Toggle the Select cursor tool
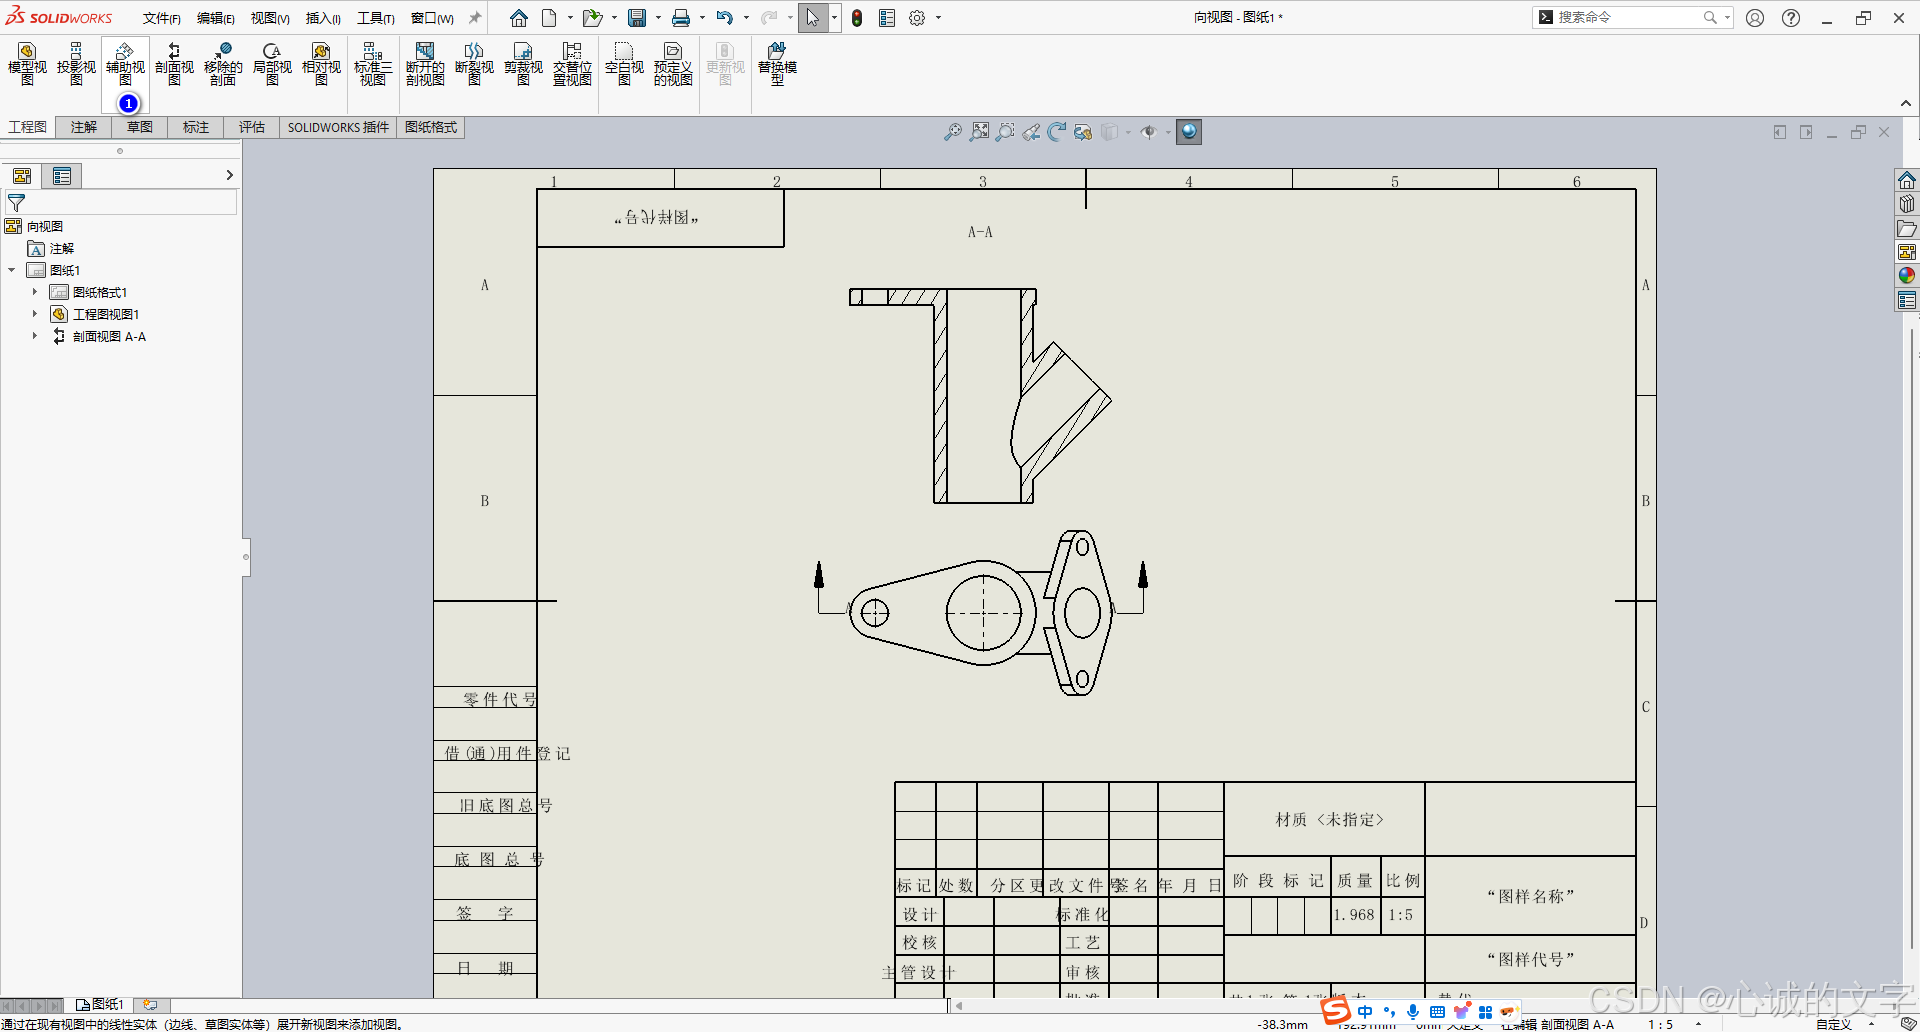This screenshot has width=1920, height=1032. point(813,18)
